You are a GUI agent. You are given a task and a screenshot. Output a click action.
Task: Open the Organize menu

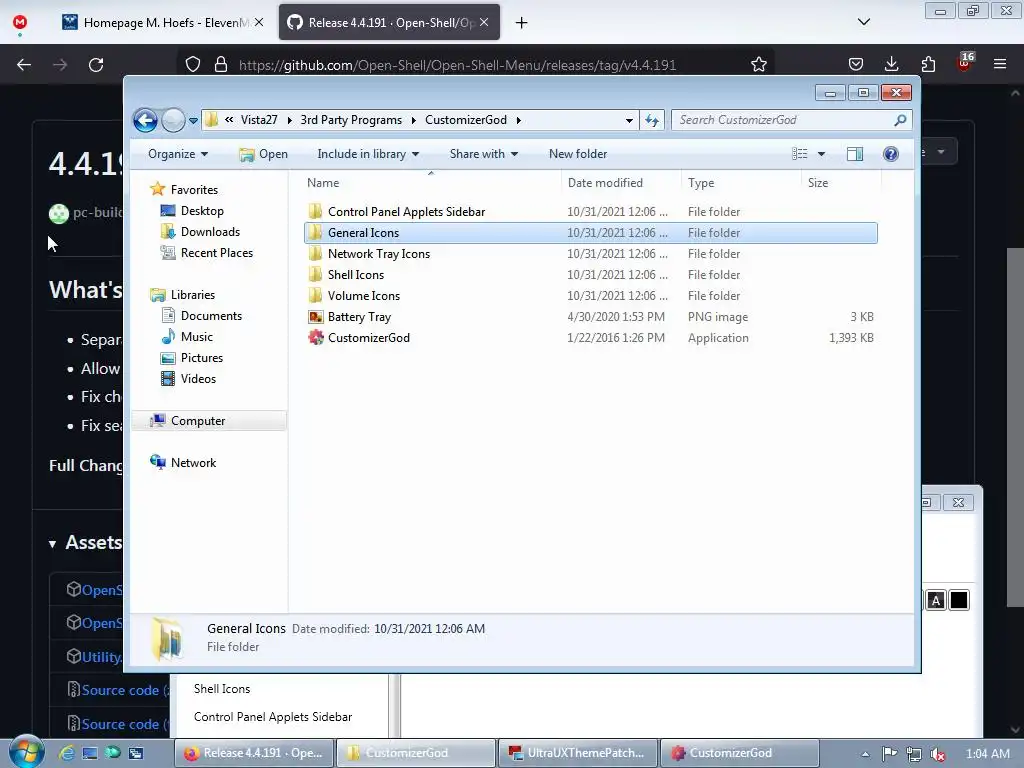click(178, 154)
